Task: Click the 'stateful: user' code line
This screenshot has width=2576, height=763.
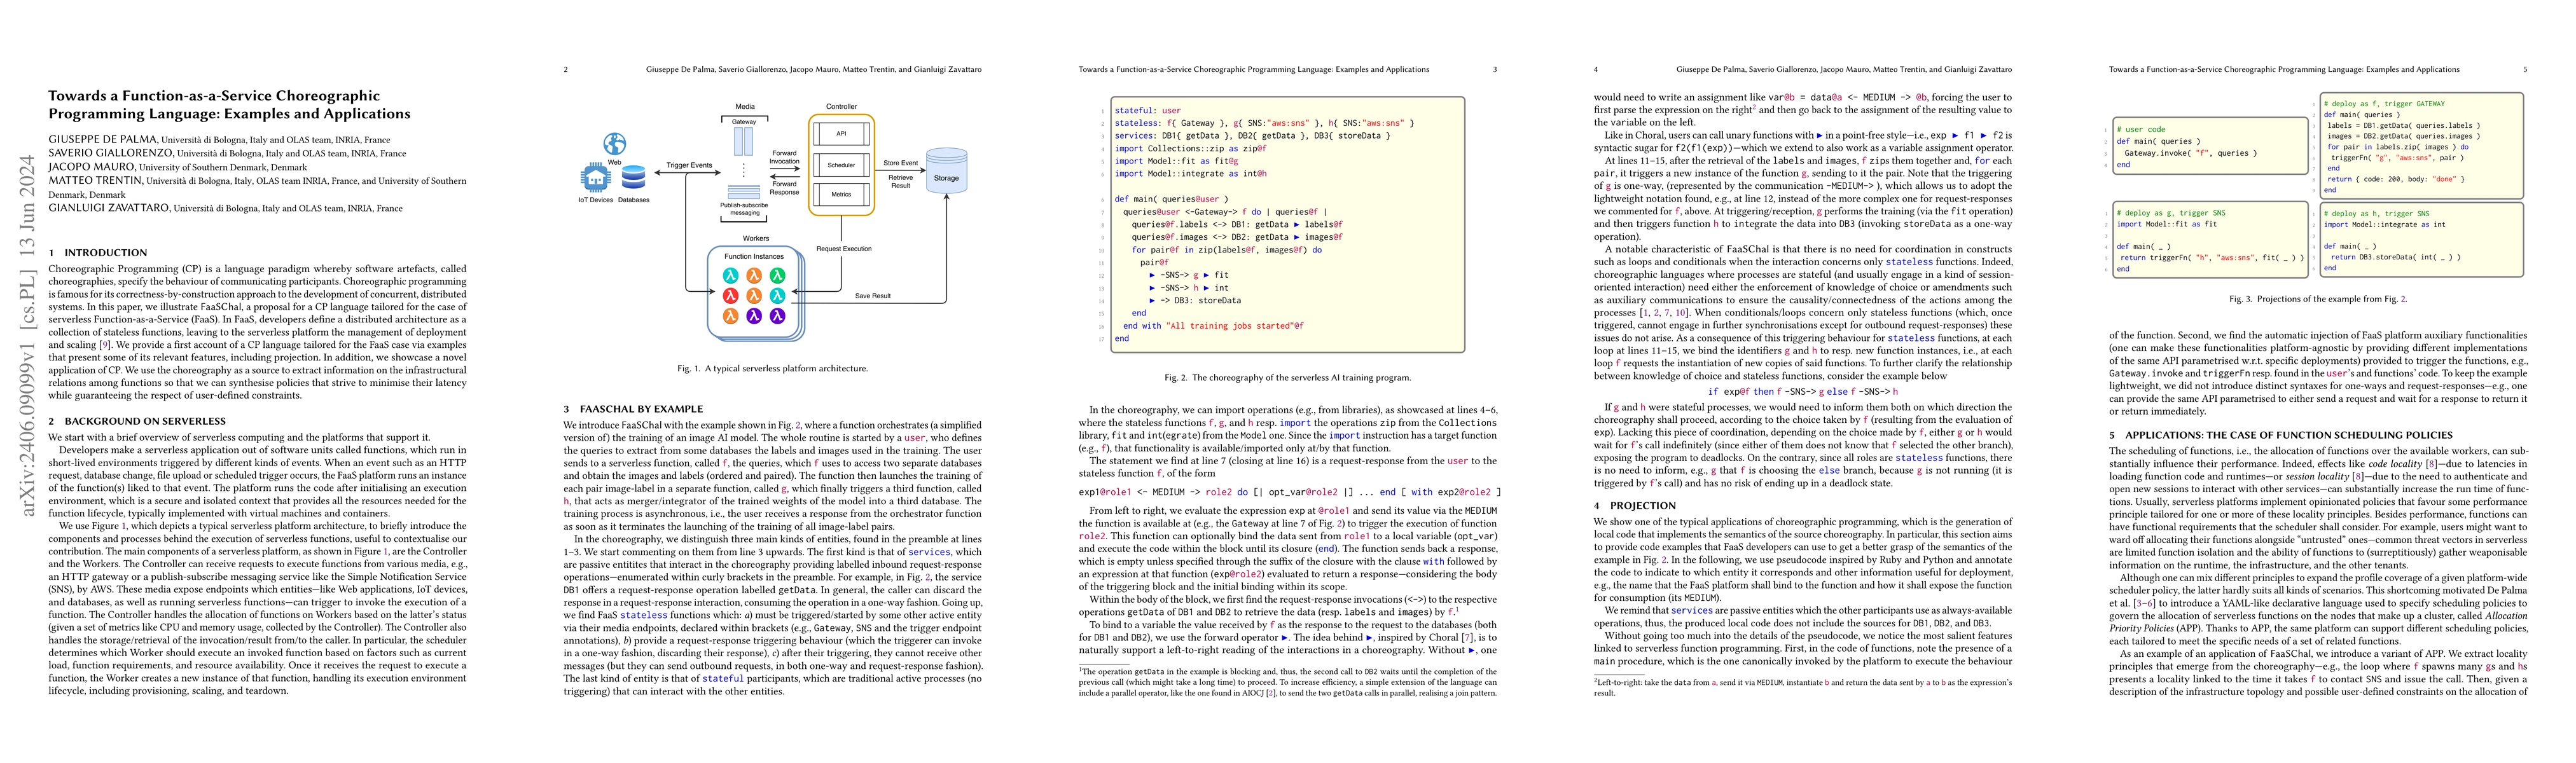Action: [x=1148, y=111]
